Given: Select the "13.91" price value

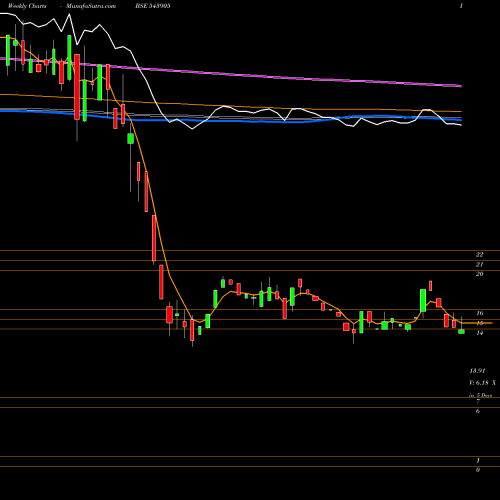Looking at the screenshot, I should tap(477, 371).
